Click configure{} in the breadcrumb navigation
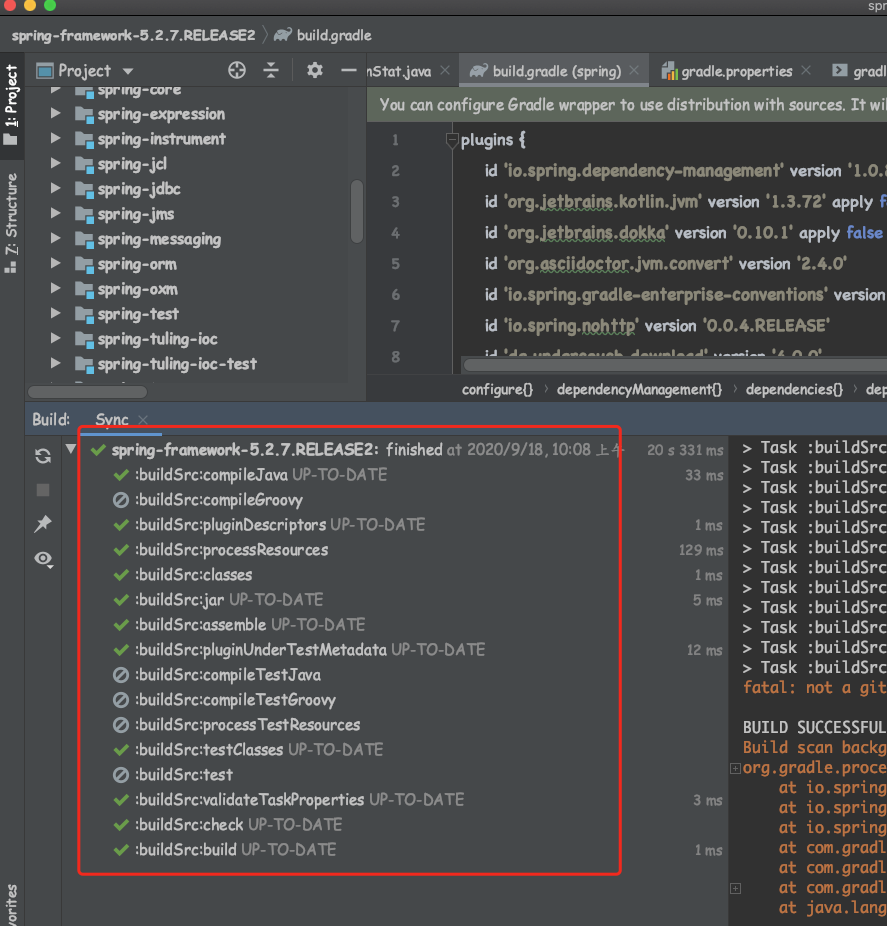887x926 pixels. [497, 391]
